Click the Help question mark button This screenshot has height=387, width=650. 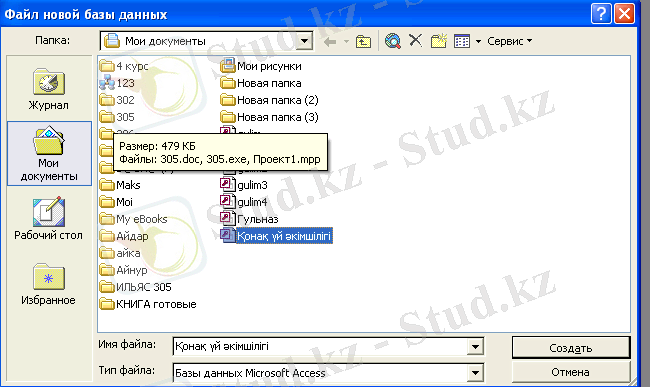point(601,14)
